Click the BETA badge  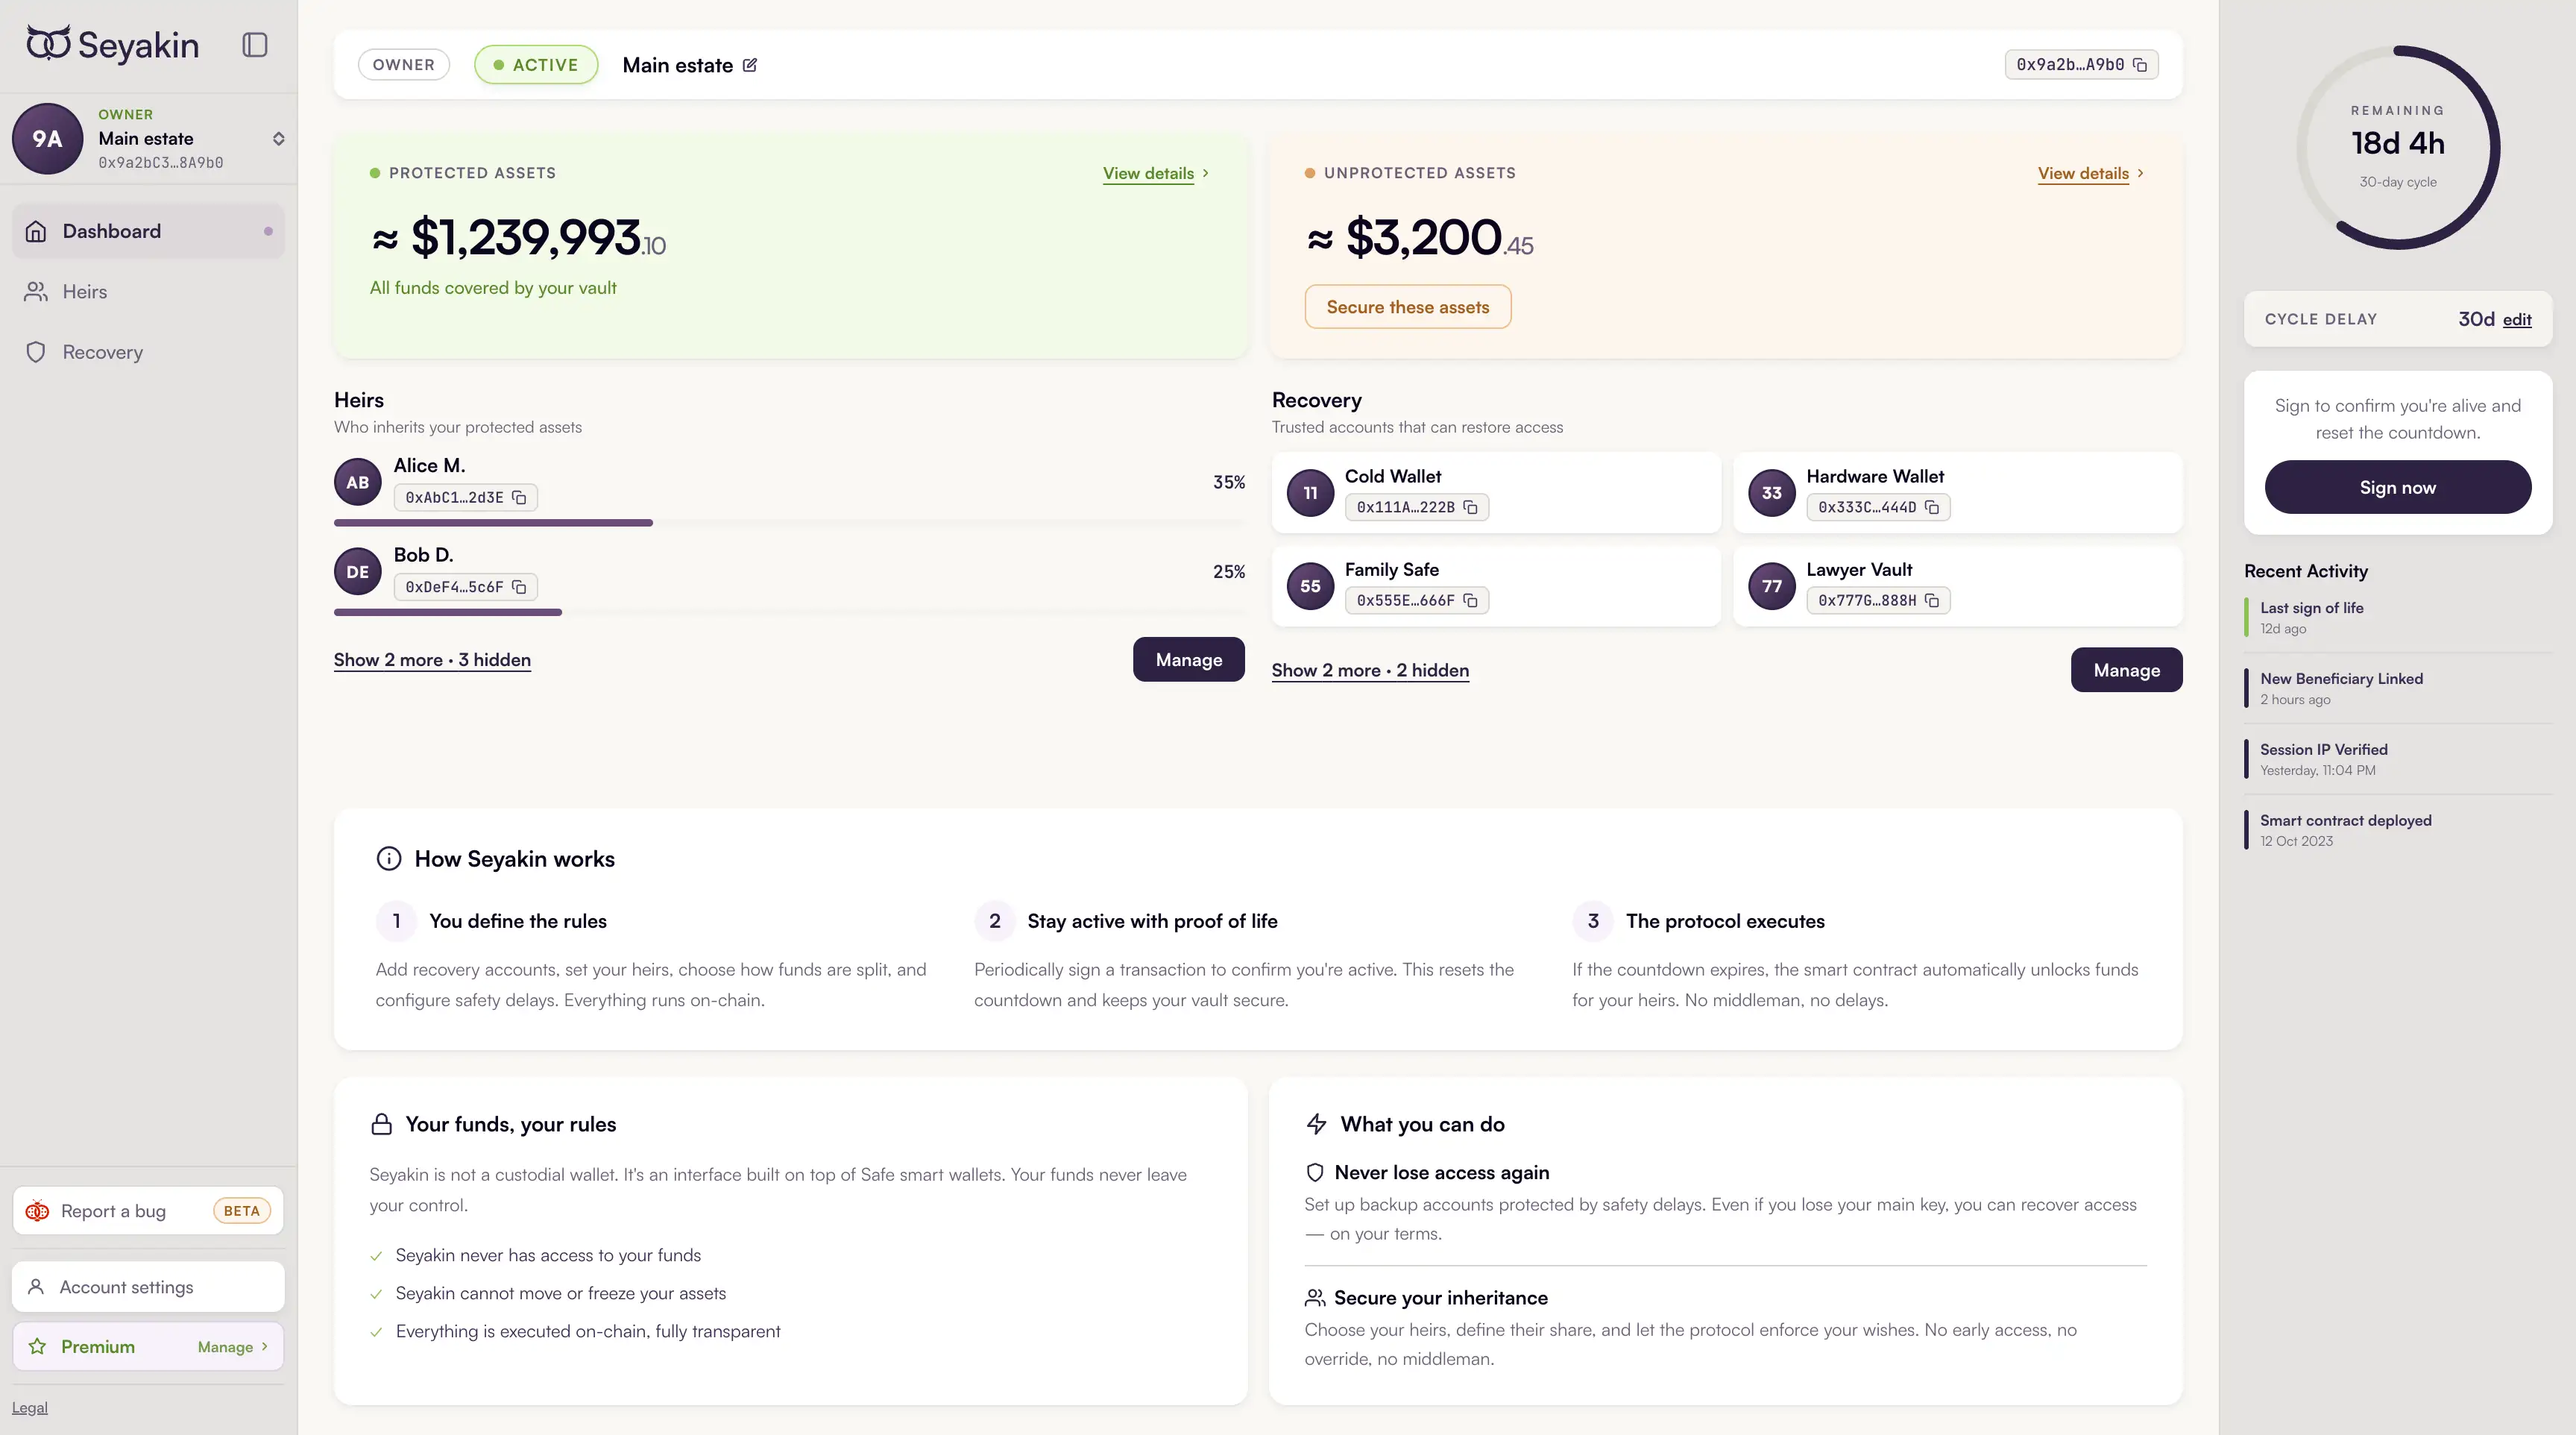(x=241, y=1211)
